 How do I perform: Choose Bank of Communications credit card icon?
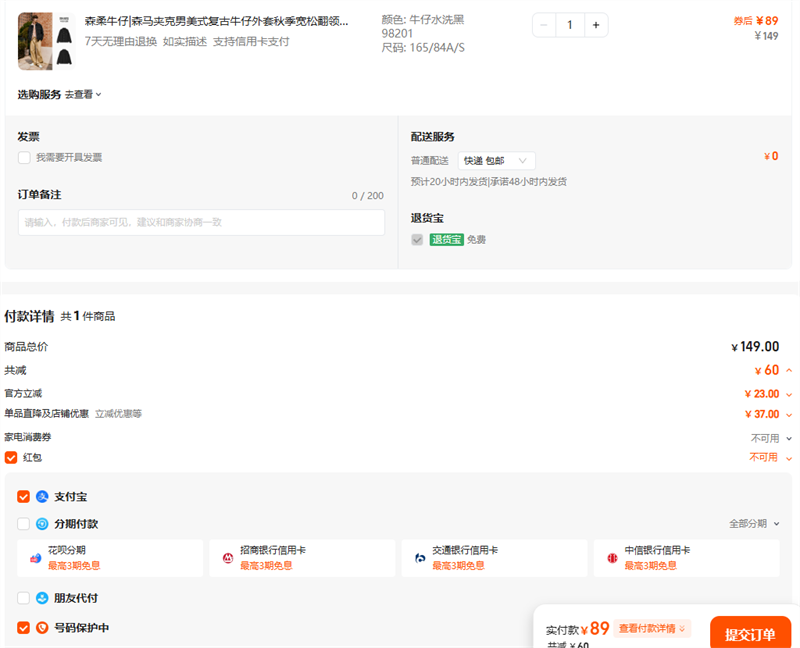coord(421,557)
